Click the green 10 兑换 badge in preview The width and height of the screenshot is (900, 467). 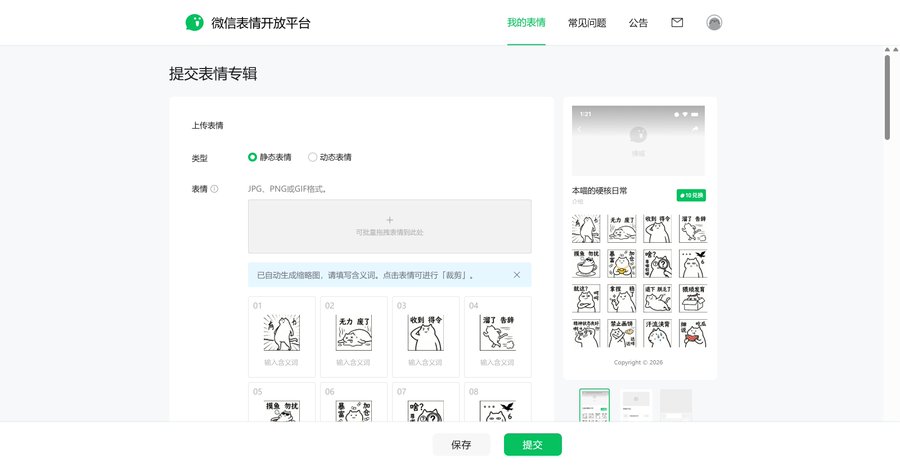pos(691,195)
